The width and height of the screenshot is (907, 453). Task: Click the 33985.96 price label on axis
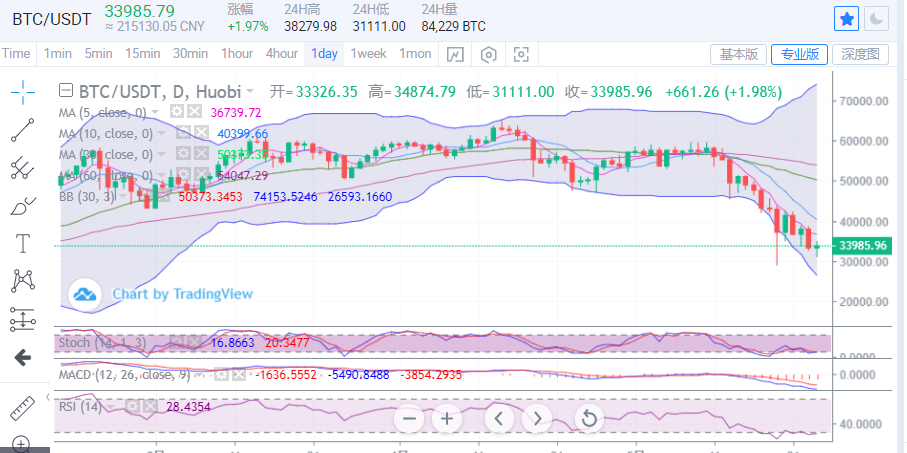[x=862, y=246]
